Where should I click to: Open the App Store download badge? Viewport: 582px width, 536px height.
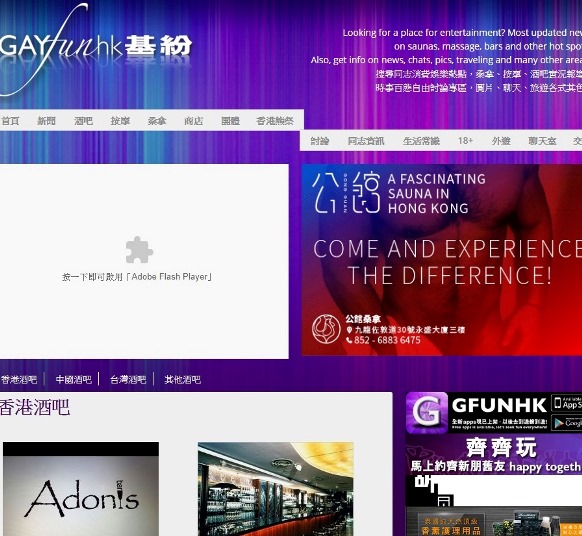coord(567,402)
